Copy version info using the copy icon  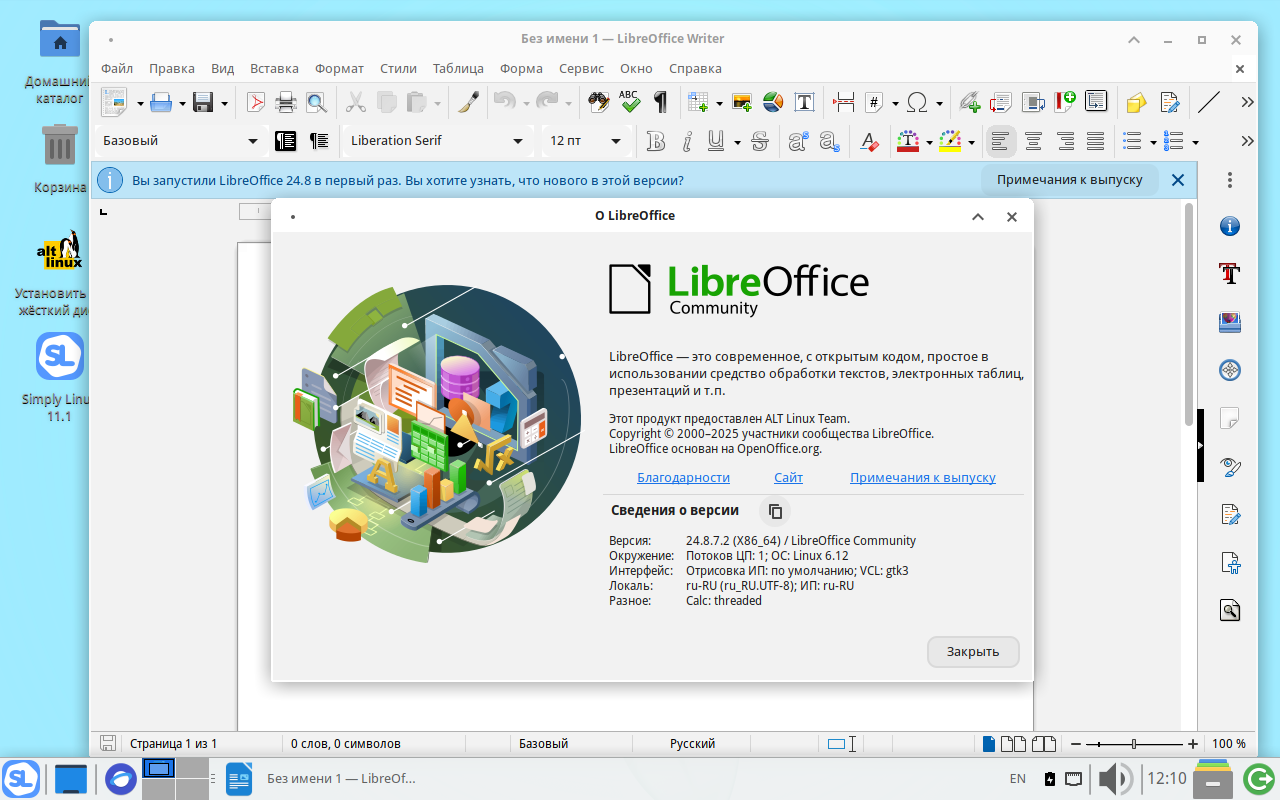pos(775,511)
